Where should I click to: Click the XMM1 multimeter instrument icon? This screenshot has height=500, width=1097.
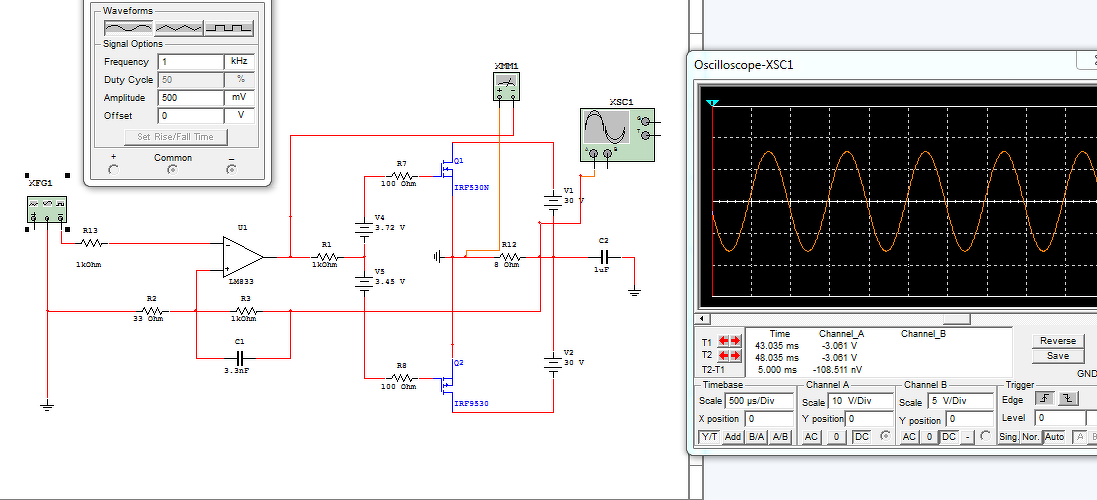coord(507,87)
